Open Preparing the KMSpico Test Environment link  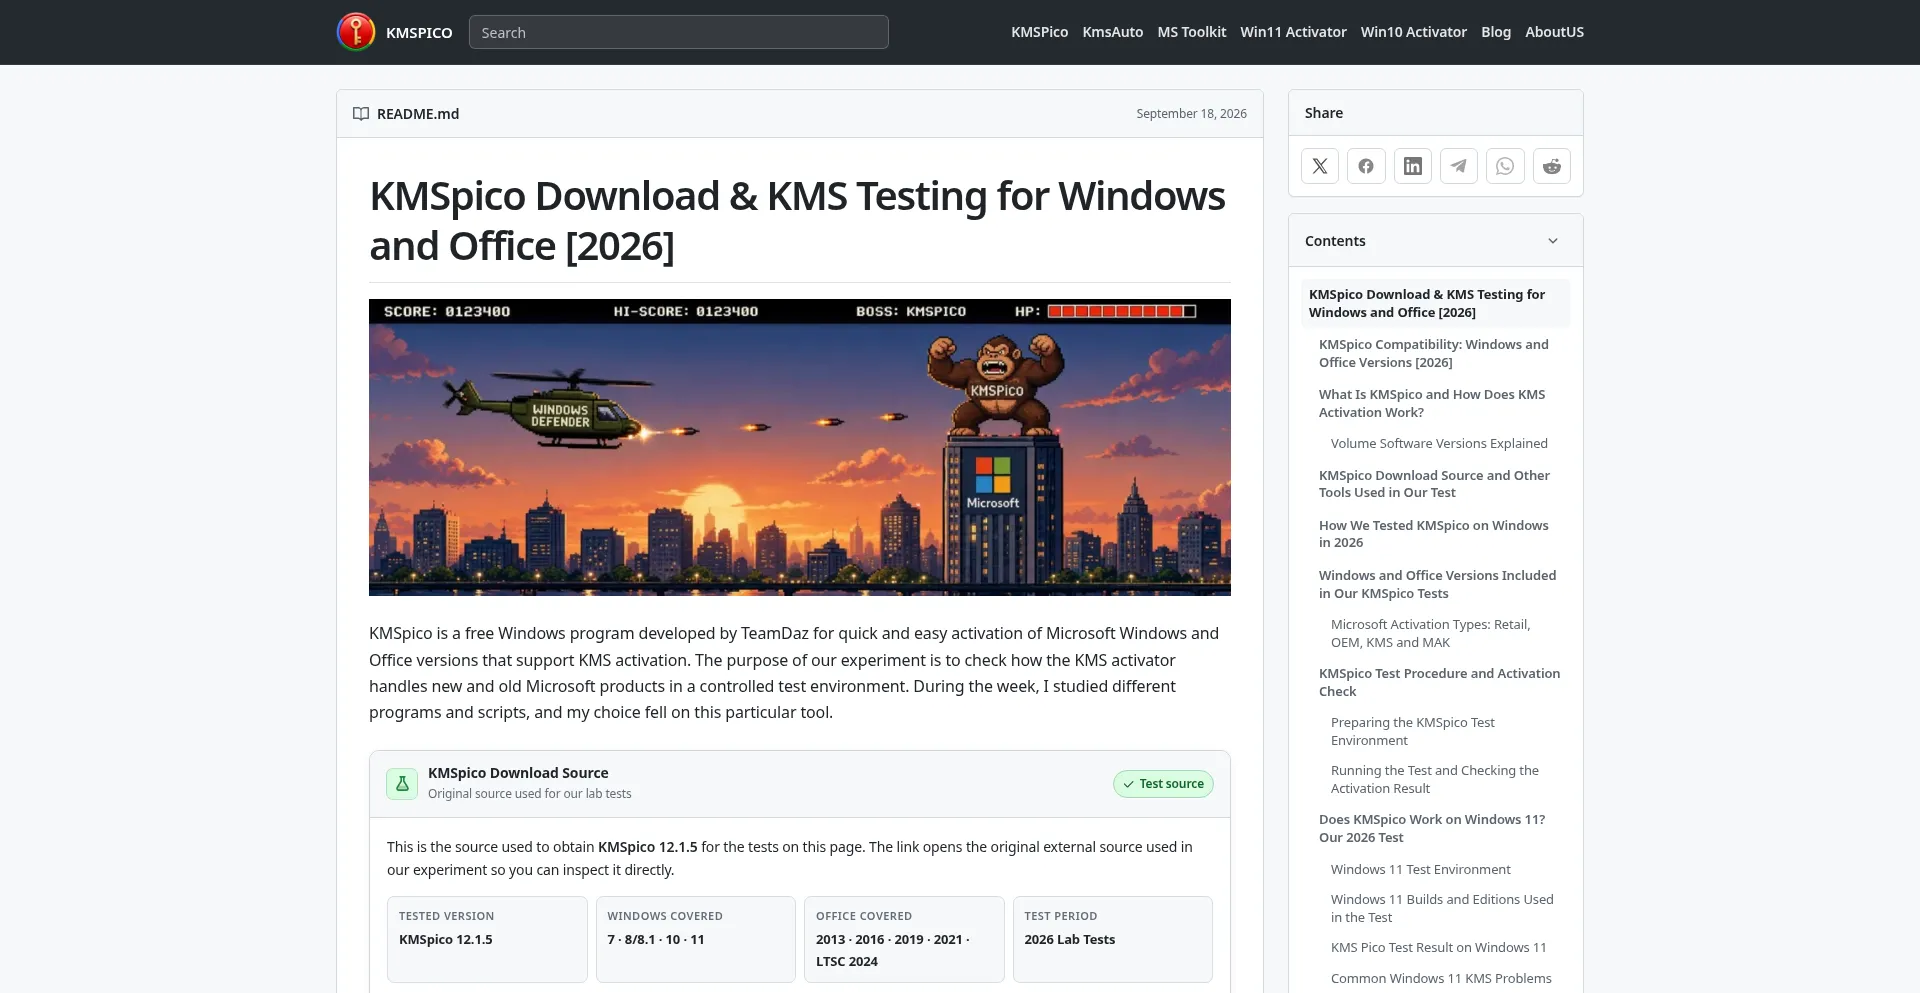[1412, 731]
